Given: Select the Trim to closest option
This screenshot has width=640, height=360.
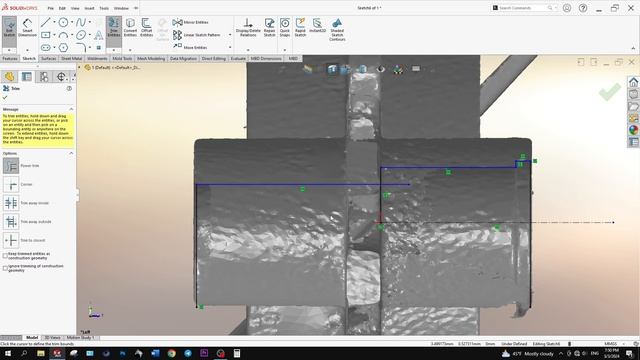Looking at the screenshot, I should coord(11,240).
